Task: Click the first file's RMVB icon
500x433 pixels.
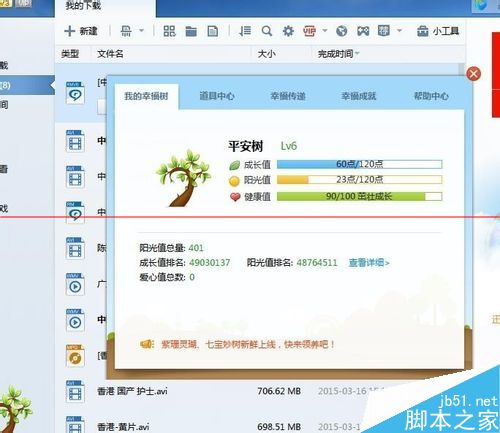Action: [75, 93]
